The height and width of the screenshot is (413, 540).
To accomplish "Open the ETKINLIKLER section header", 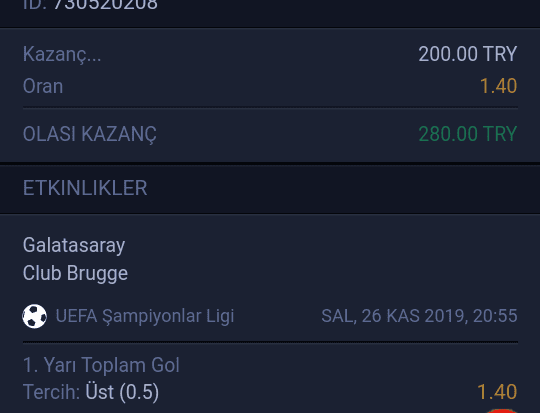I will 270,189.
